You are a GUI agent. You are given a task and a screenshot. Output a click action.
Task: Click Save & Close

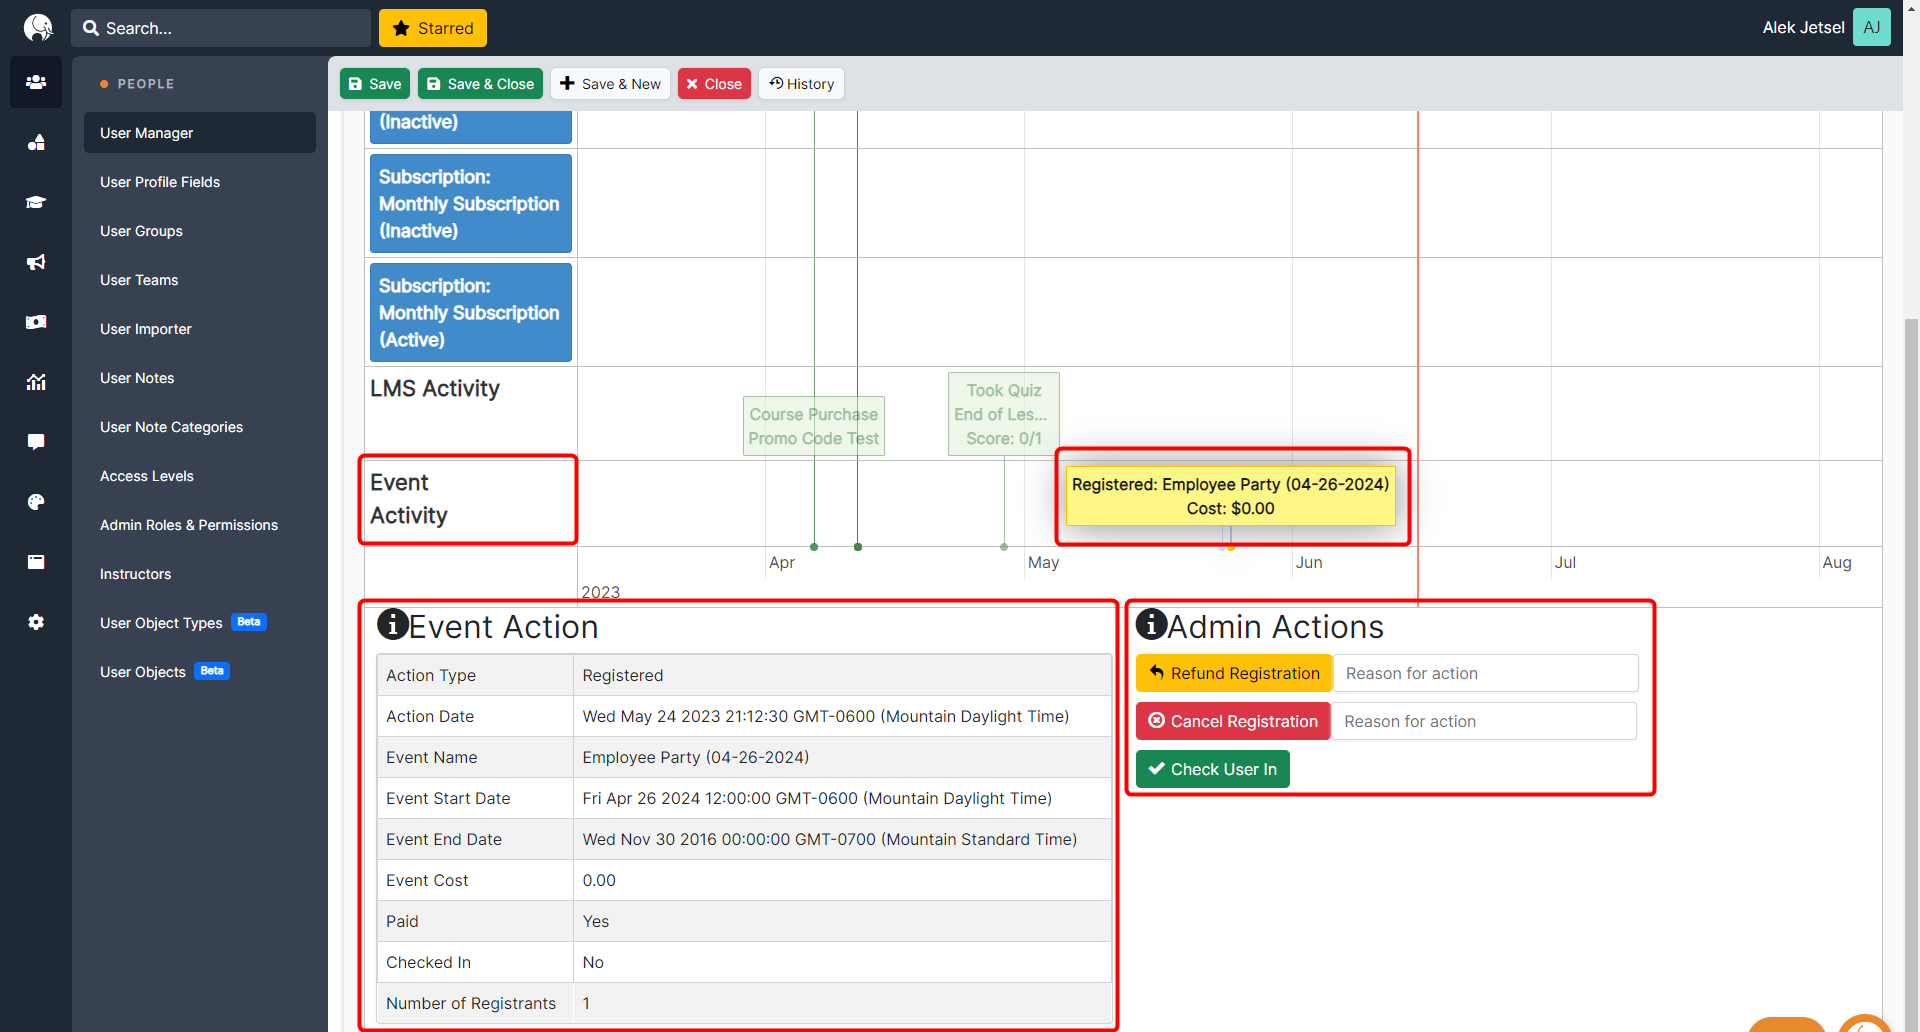(480, 84)
